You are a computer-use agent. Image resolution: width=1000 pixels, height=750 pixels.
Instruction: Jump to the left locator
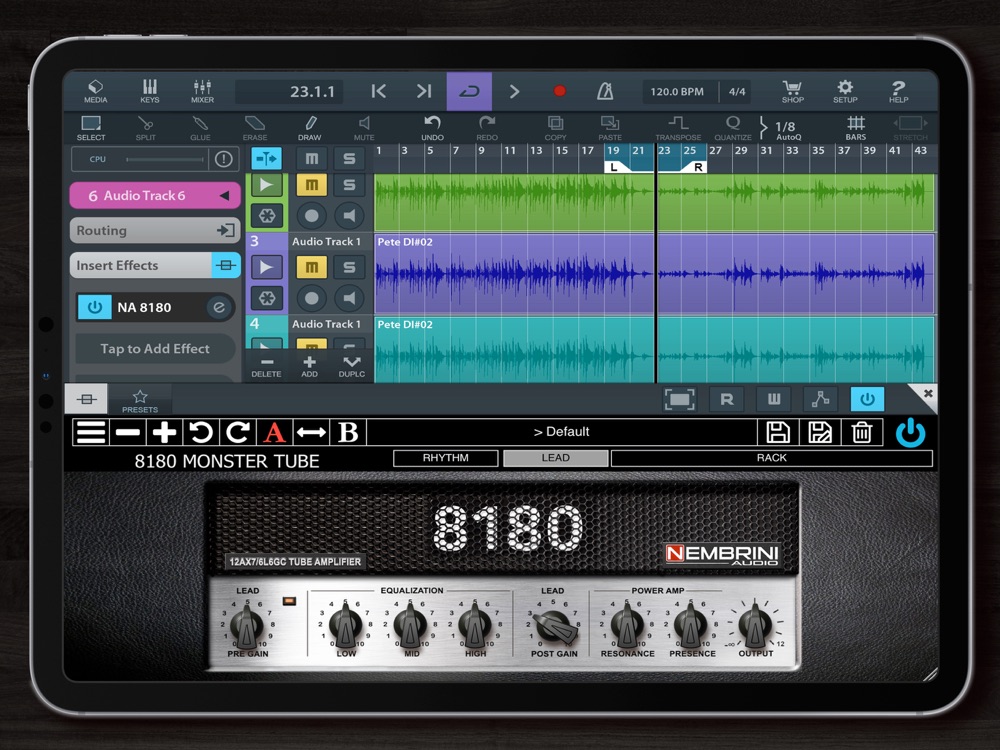click(378, 91)
